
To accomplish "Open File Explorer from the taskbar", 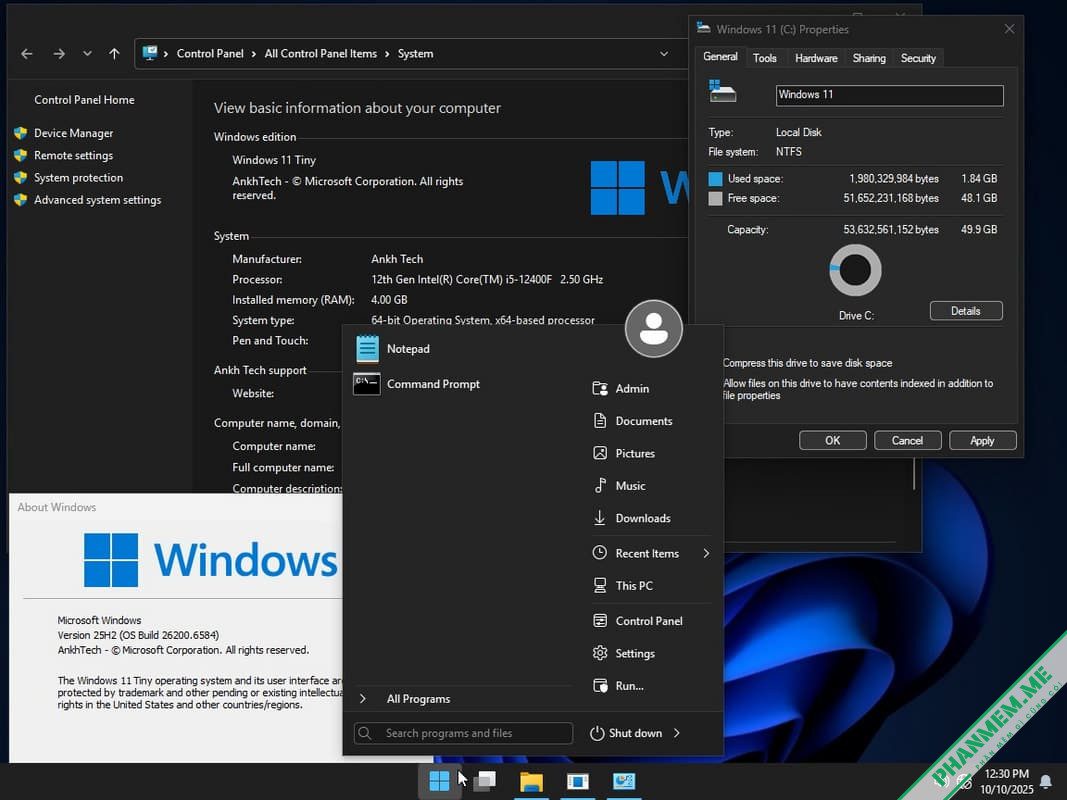I will tap(531, 782).
